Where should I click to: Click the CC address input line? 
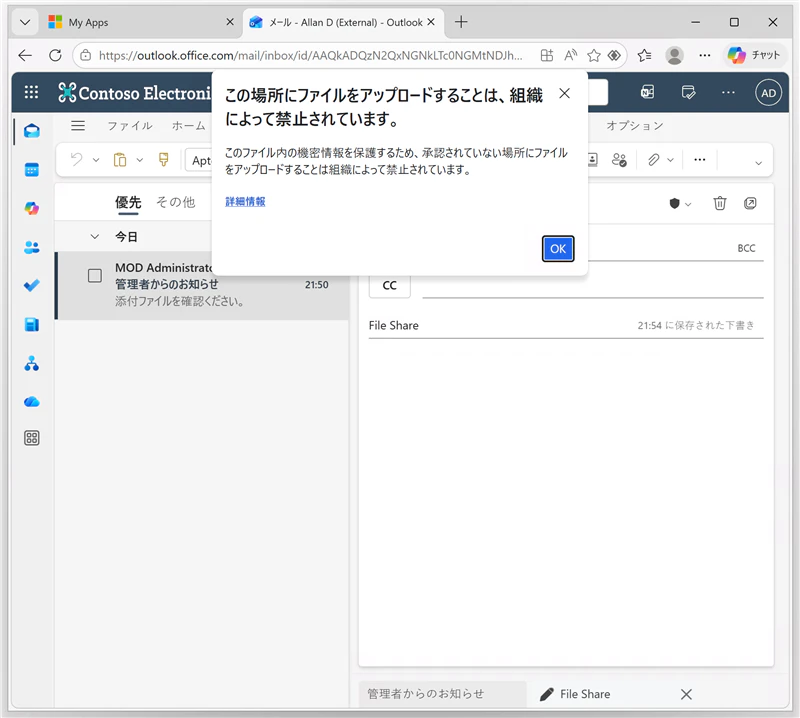click(x=593, y=286)
